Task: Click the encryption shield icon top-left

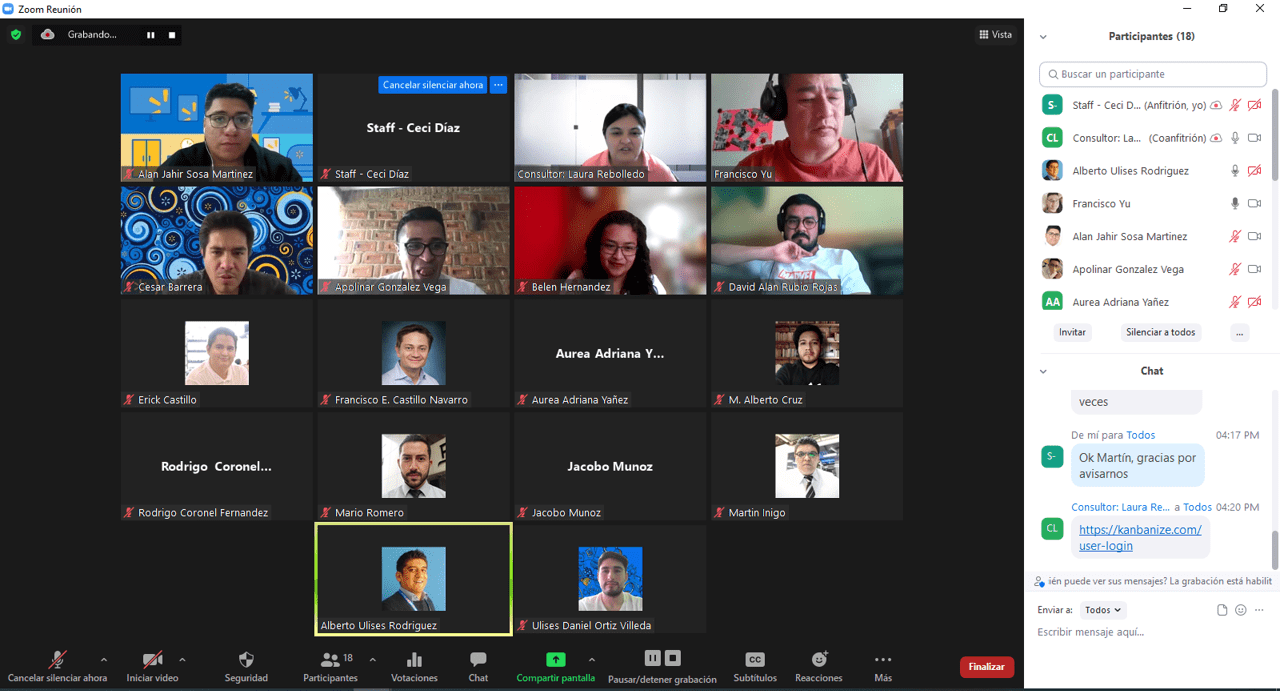Action: 16,34
